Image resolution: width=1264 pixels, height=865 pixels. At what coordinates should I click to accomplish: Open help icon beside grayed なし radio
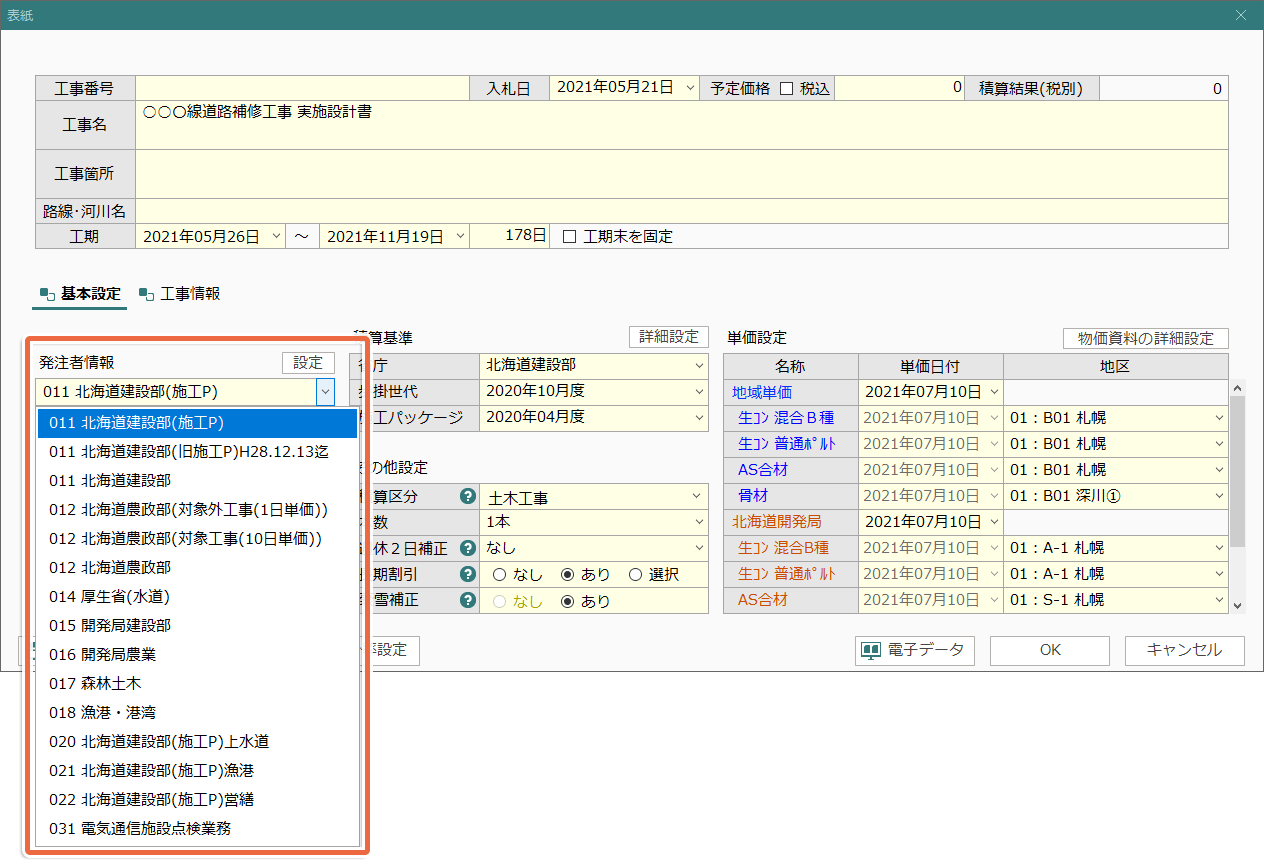(x=466, y=600)
